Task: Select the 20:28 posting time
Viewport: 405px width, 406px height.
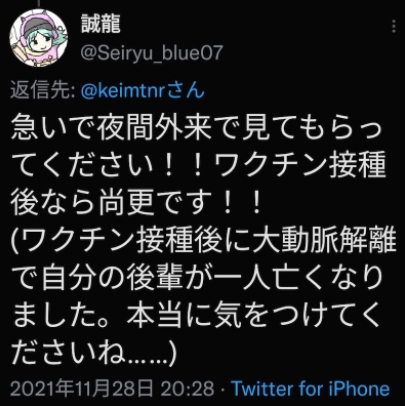Action: click(x=187, y=389)
